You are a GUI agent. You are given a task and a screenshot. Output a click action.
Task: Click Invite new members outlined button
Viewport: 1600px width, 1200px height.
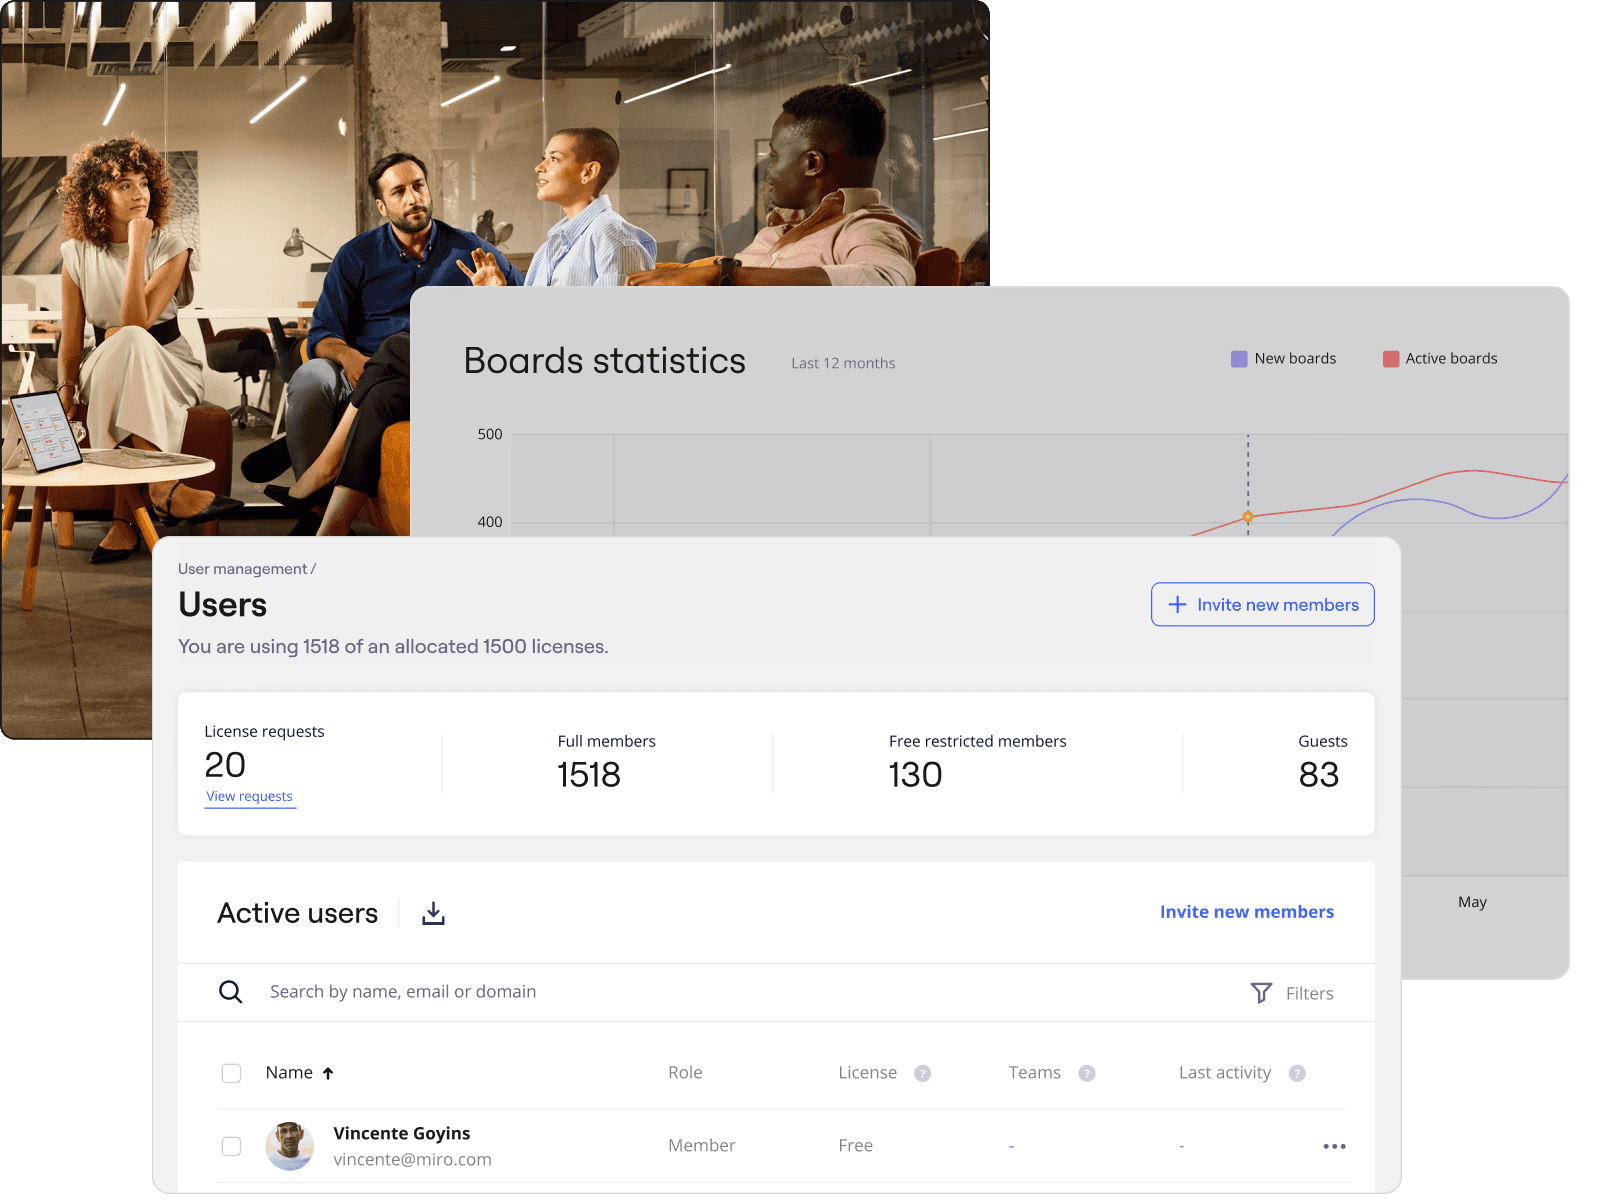click(x=1262, y=605)
